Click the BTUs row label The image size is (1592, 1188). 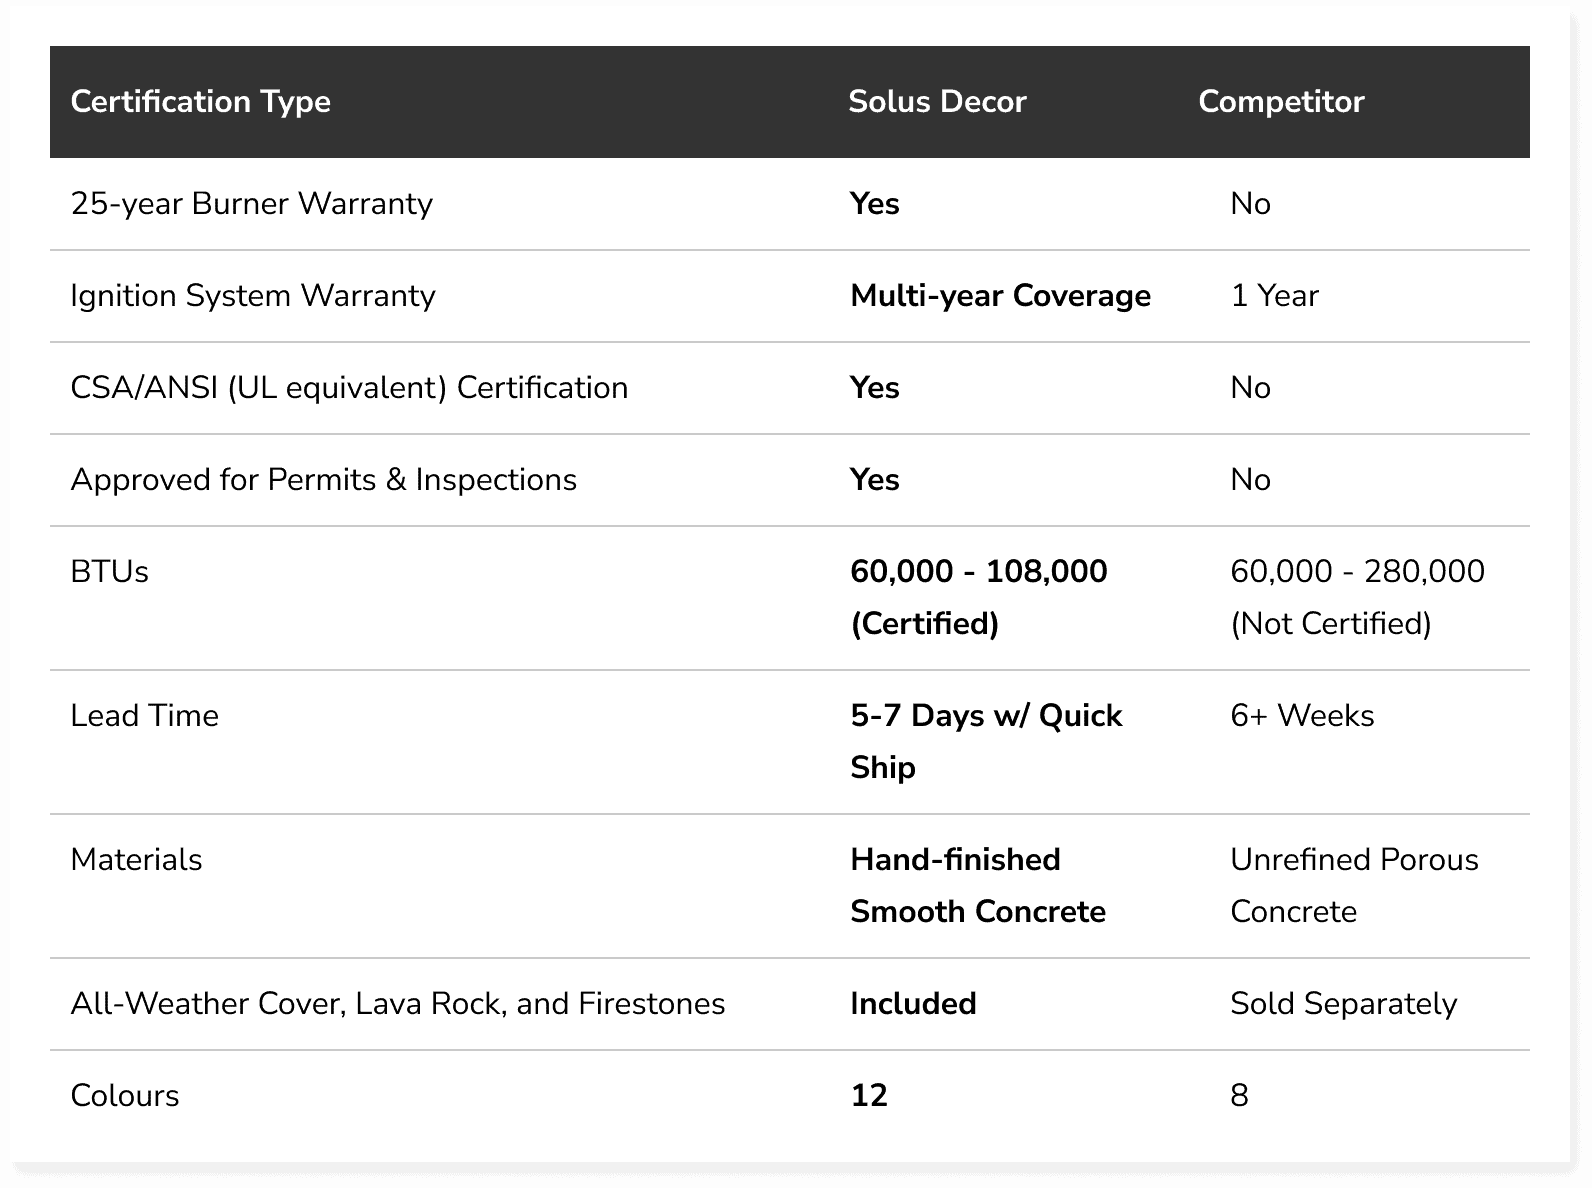[x=109, y=572]
